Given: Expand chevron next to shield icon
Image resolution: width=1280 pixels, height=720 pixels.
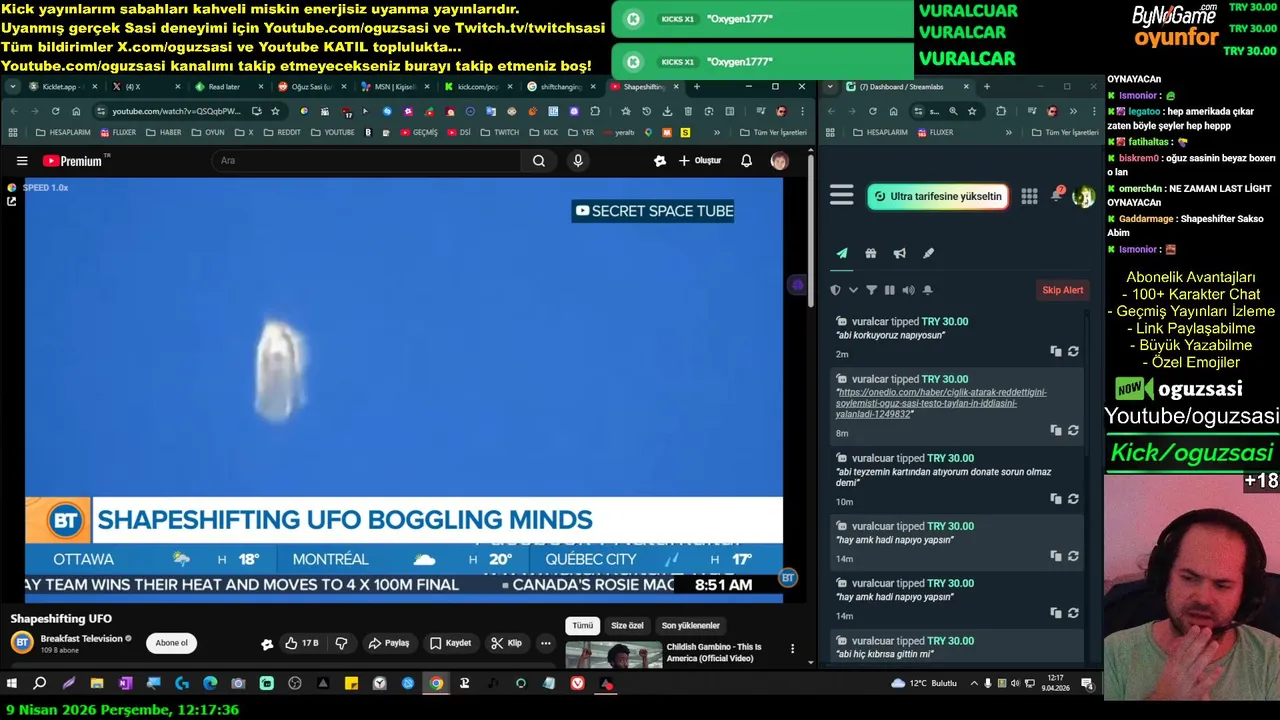Looking at the screenshot, I should pos(853,290).
